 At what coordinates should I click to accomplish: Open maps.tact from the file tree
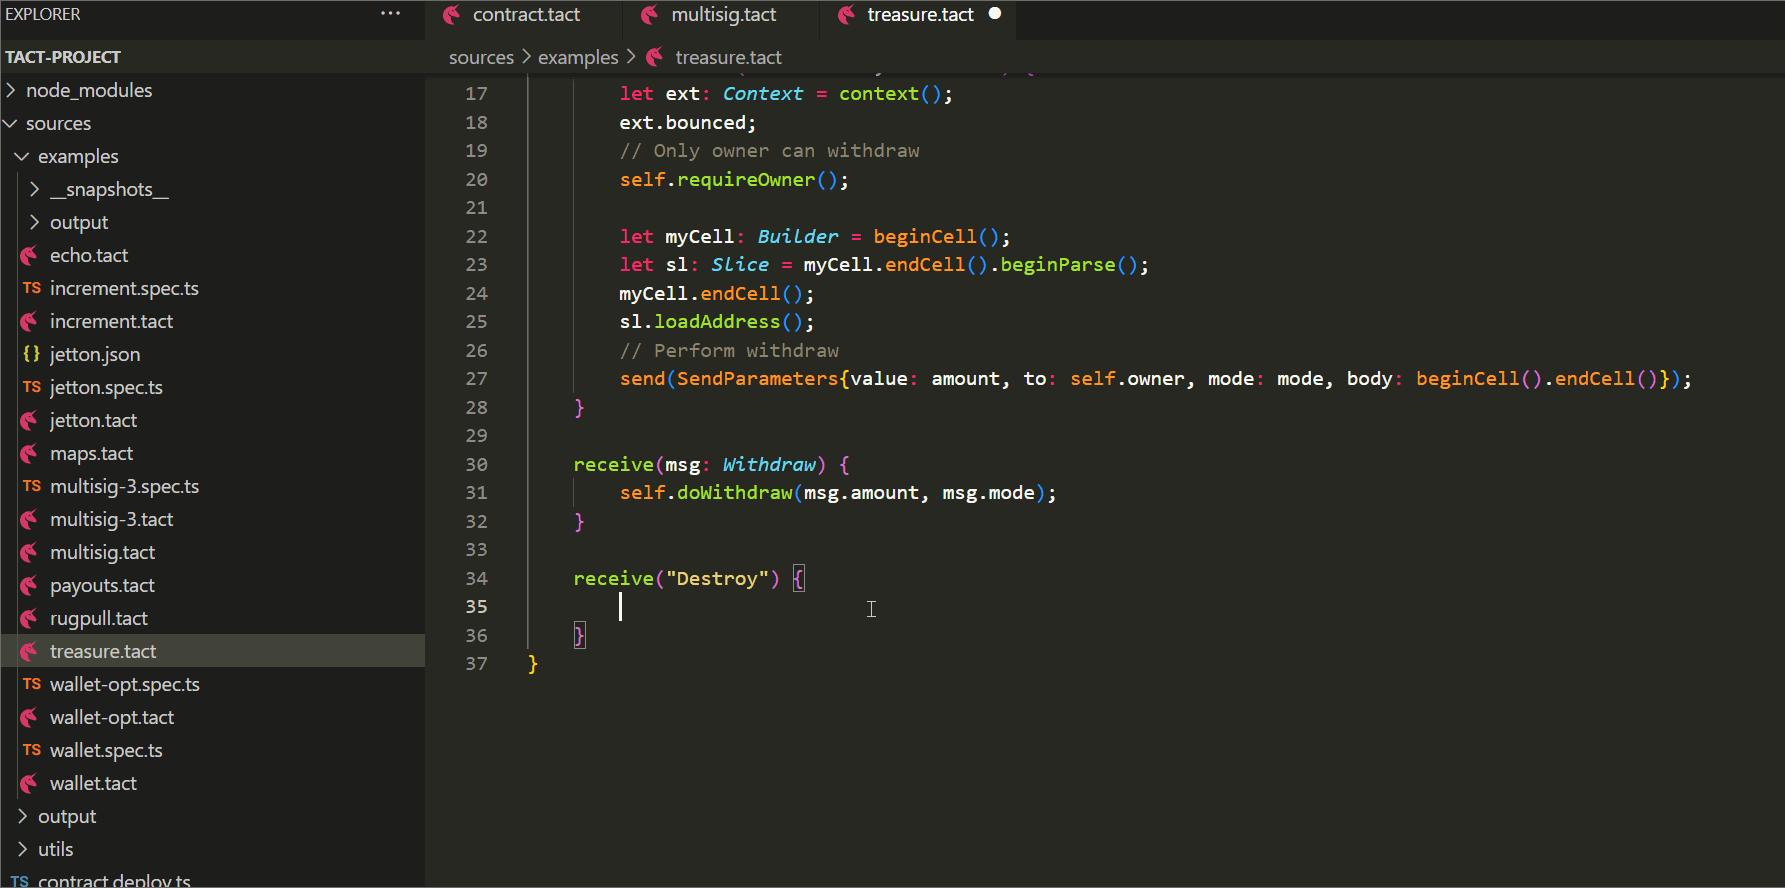click(x=91, y=453)
